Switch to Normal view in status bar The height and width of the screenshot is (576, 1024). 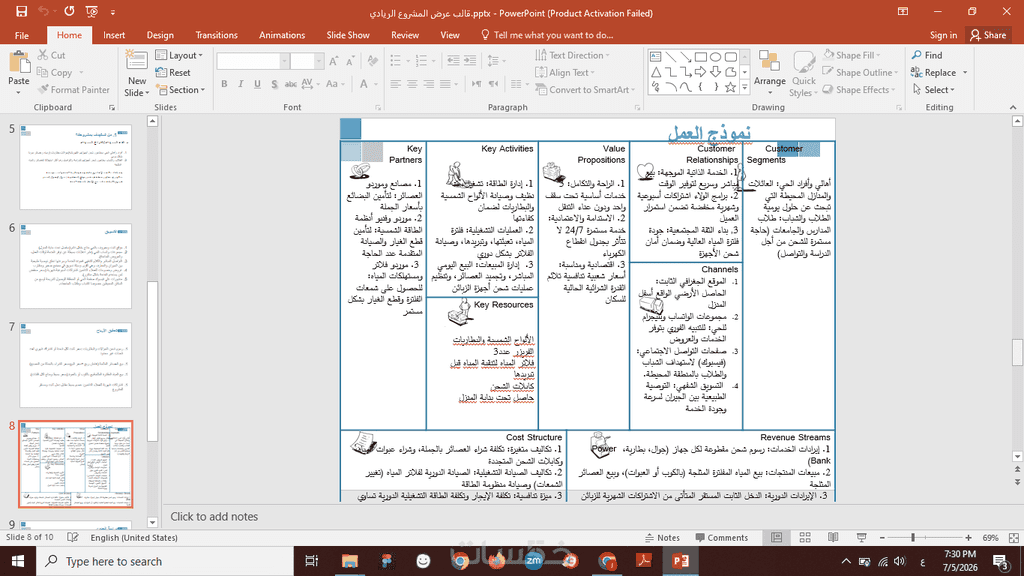776,537
